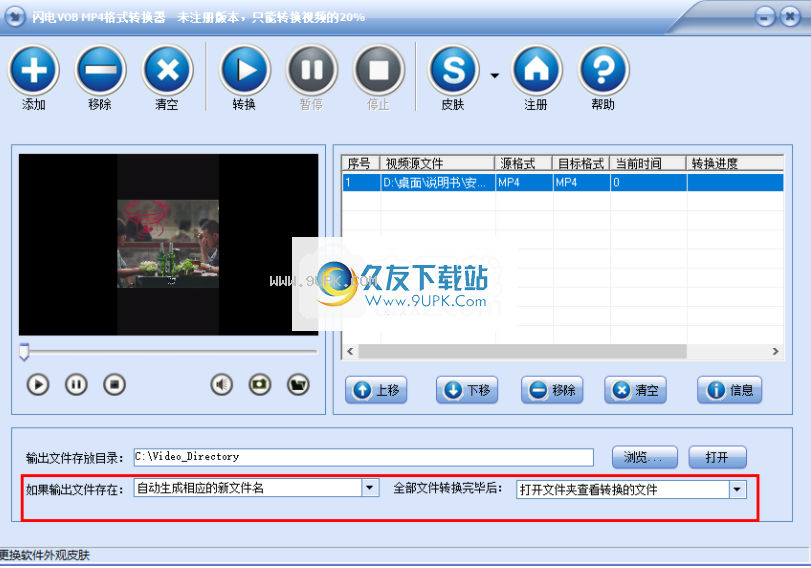Open the 全部文件转换完毕后 dropdown
The image size is (811, 568).
737,489
